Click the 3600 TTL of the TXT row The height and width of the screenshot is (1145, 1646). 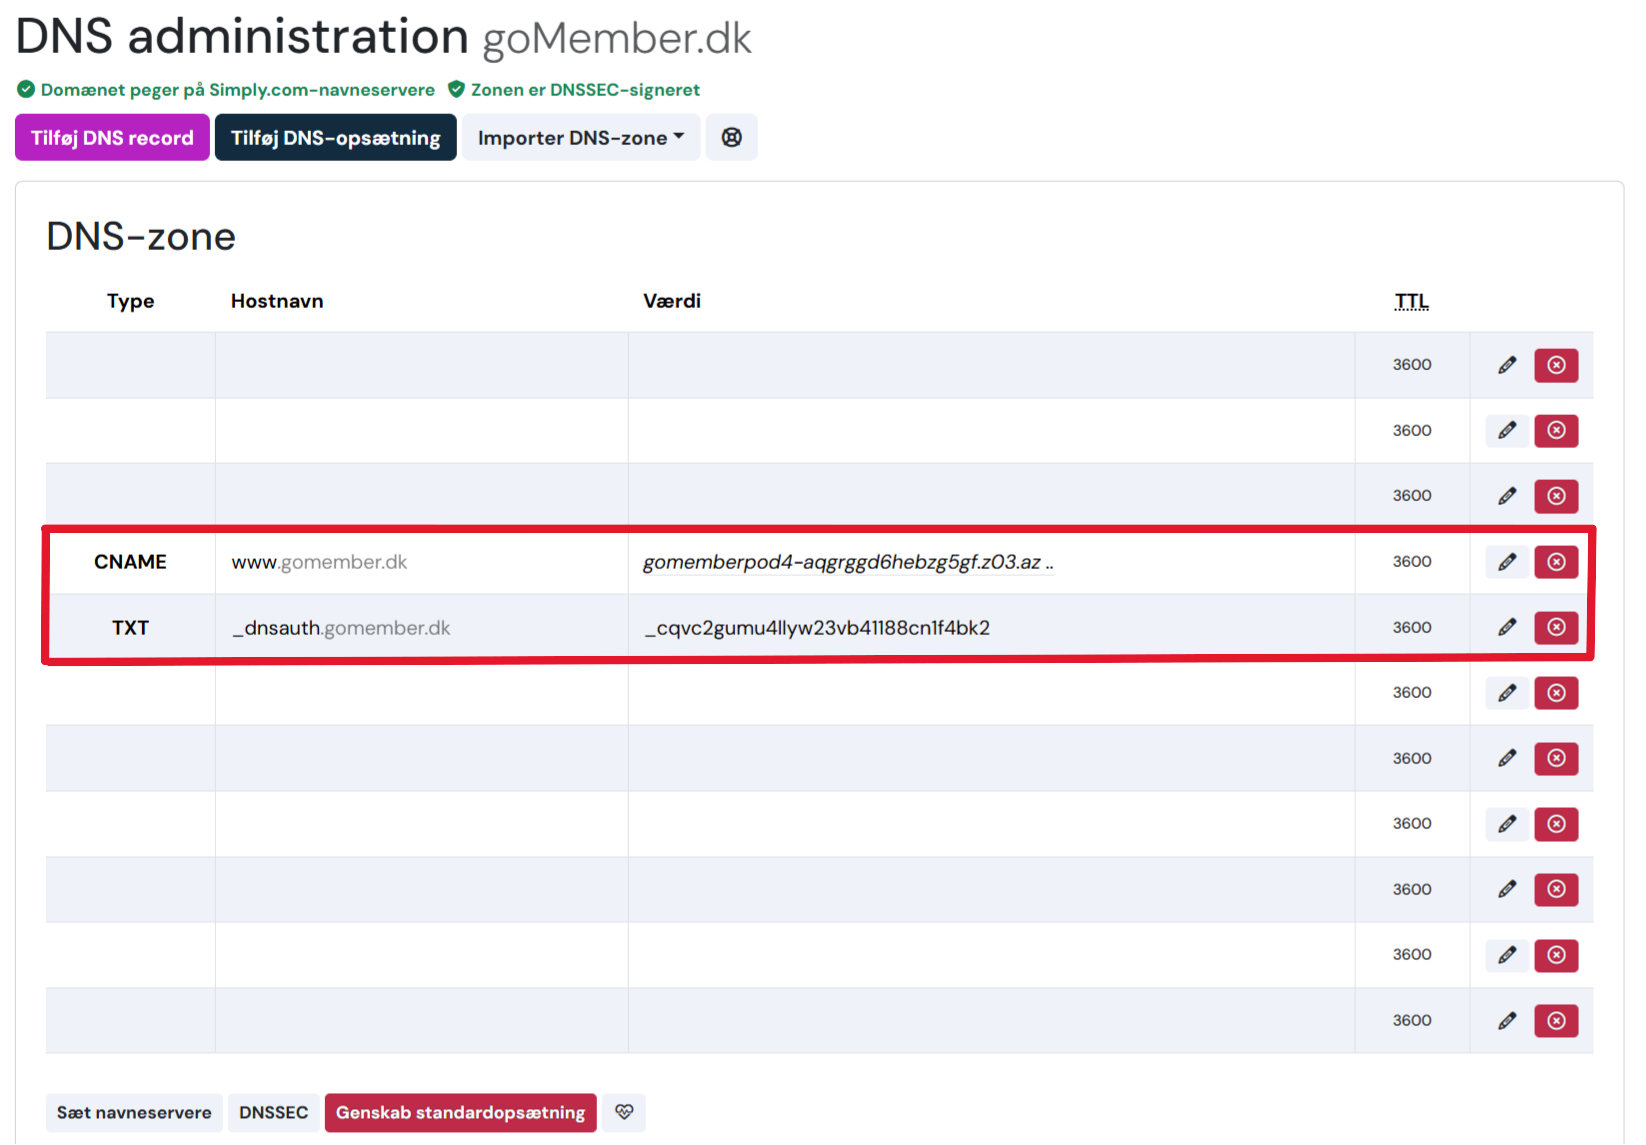1412,628
